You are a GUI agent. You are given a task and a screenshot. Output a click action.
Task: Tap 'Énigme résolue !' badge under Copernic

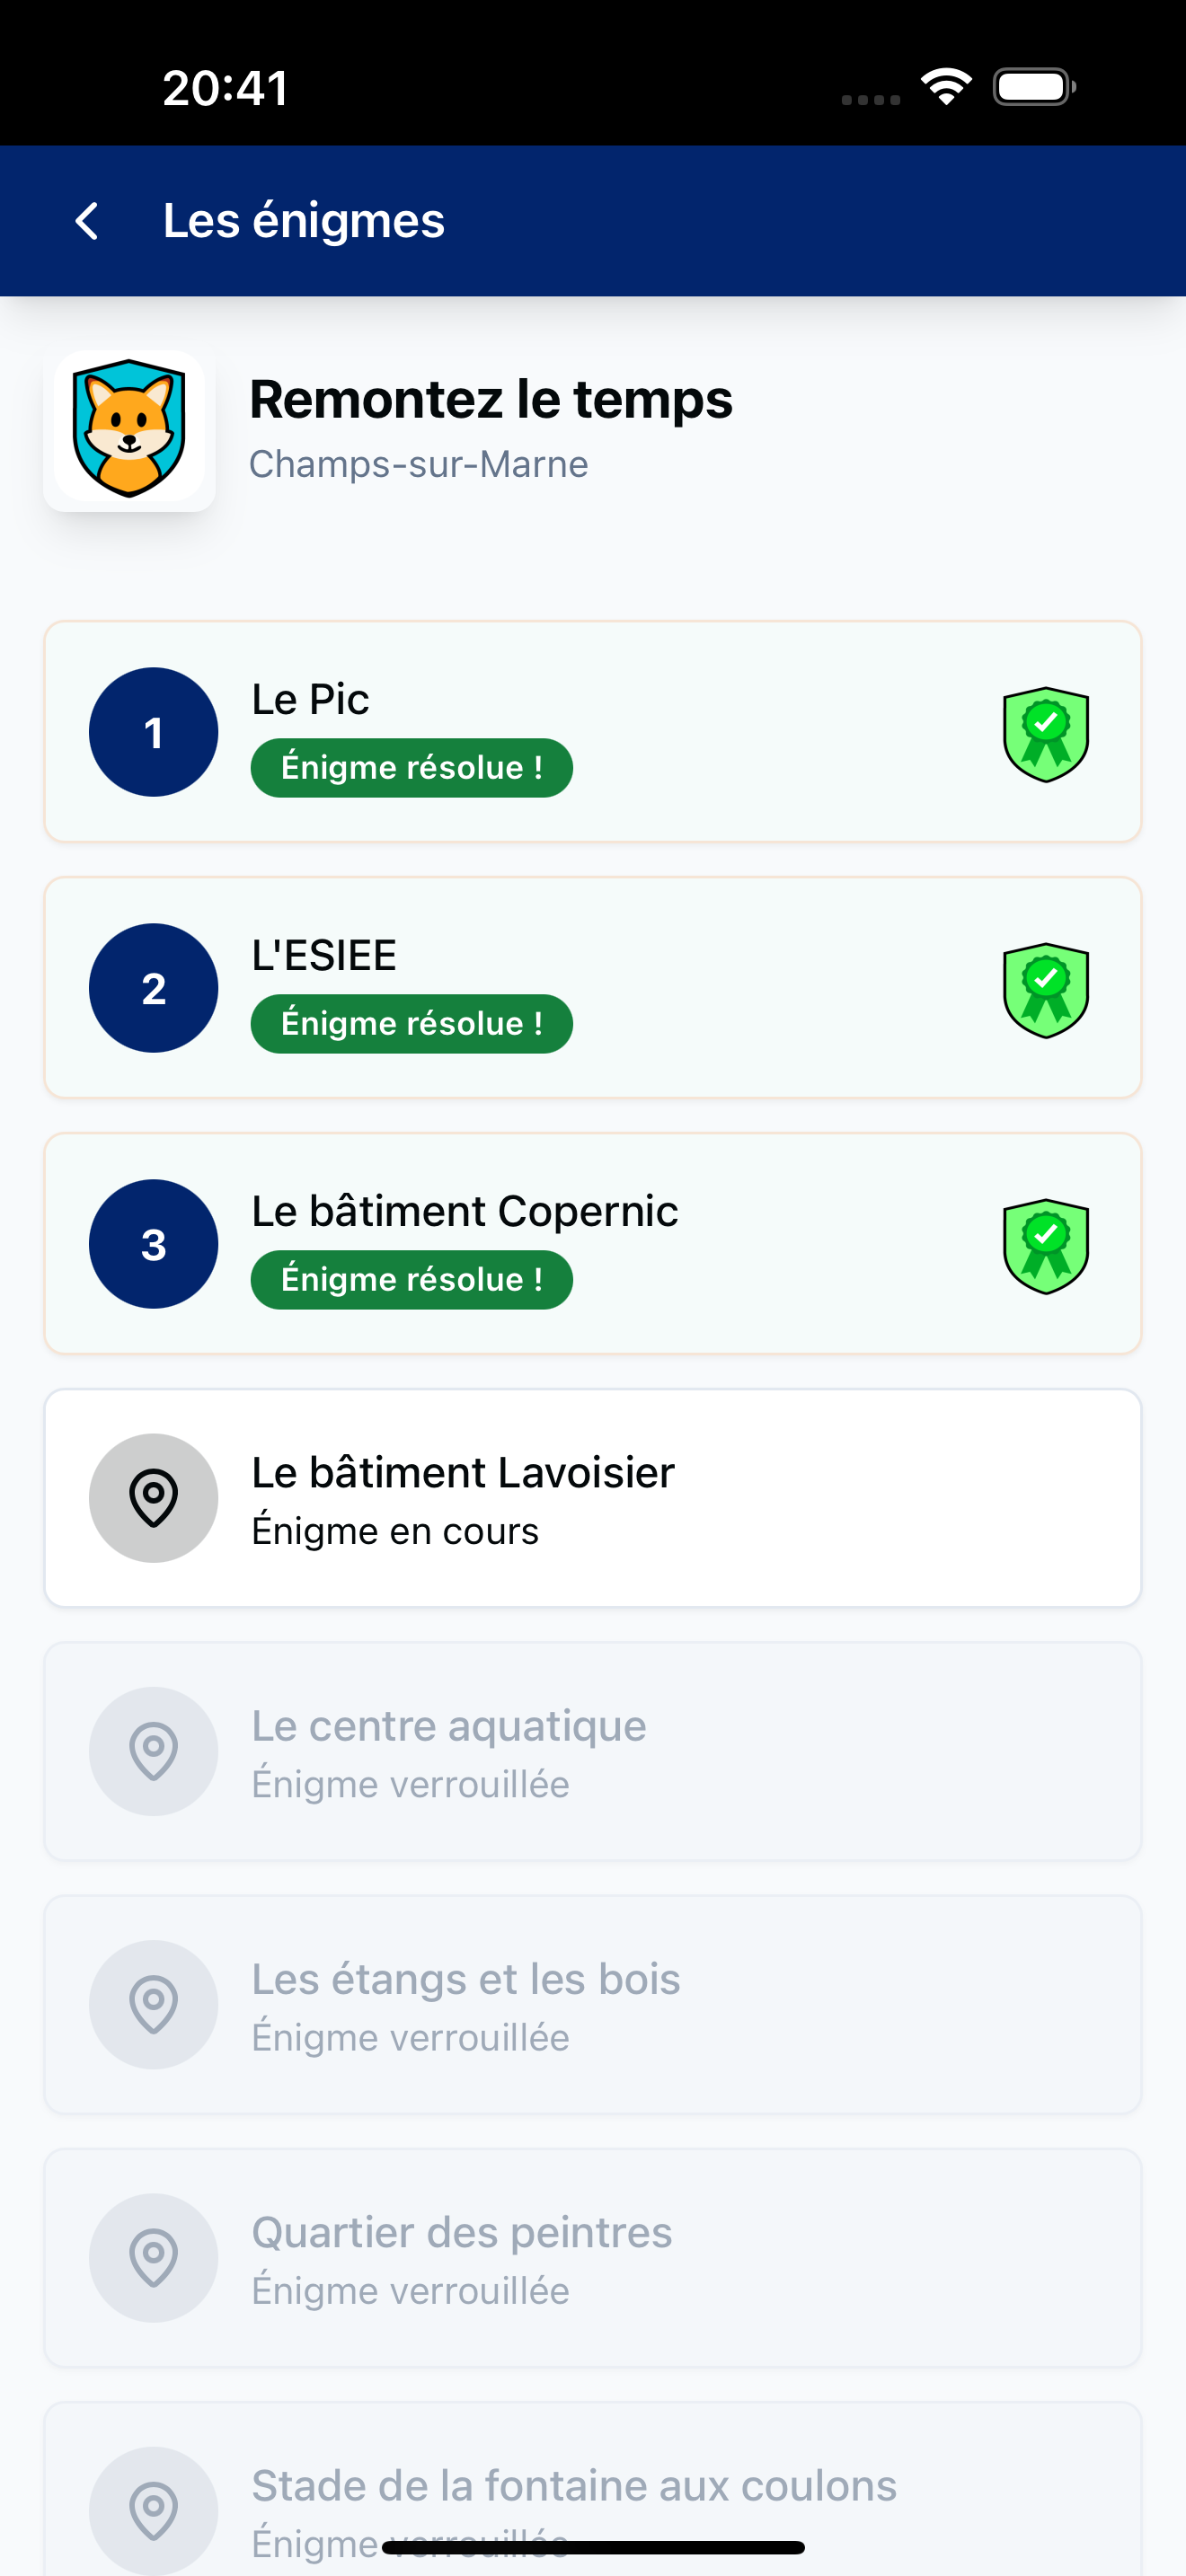pos(411,1280)
